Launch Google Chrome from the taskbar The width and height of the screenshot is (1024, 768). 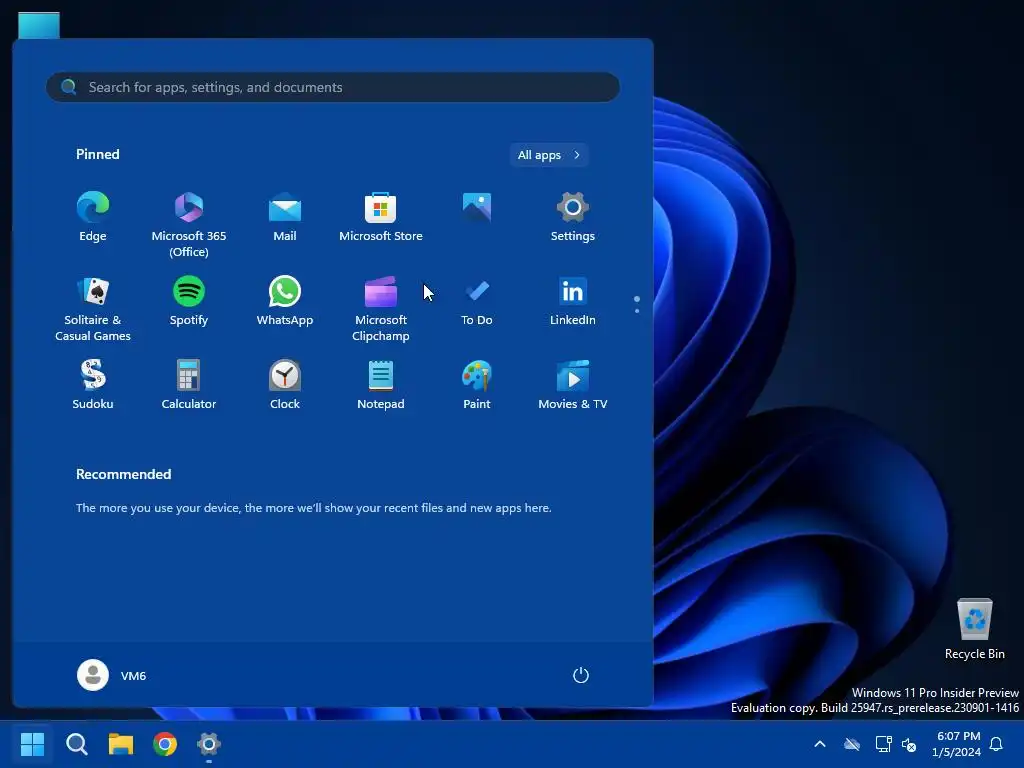pyautogui.click(x=165, y=744)
